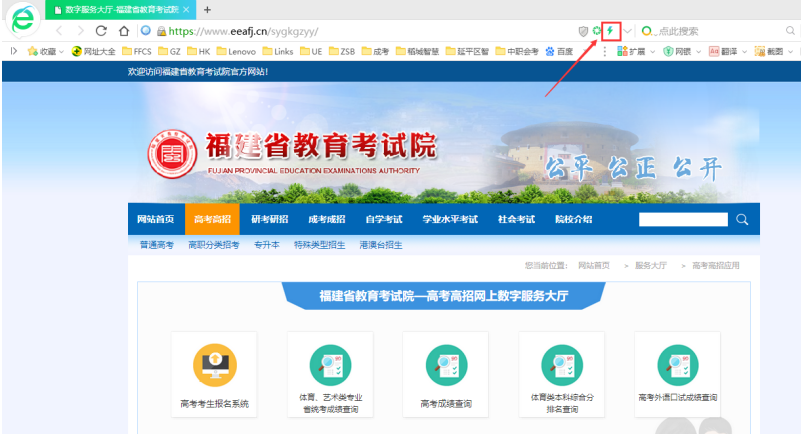Open 高考考生报名系统 icon
Image resolution: width=801 pixels, height=434 pixels.
[214, 366]
